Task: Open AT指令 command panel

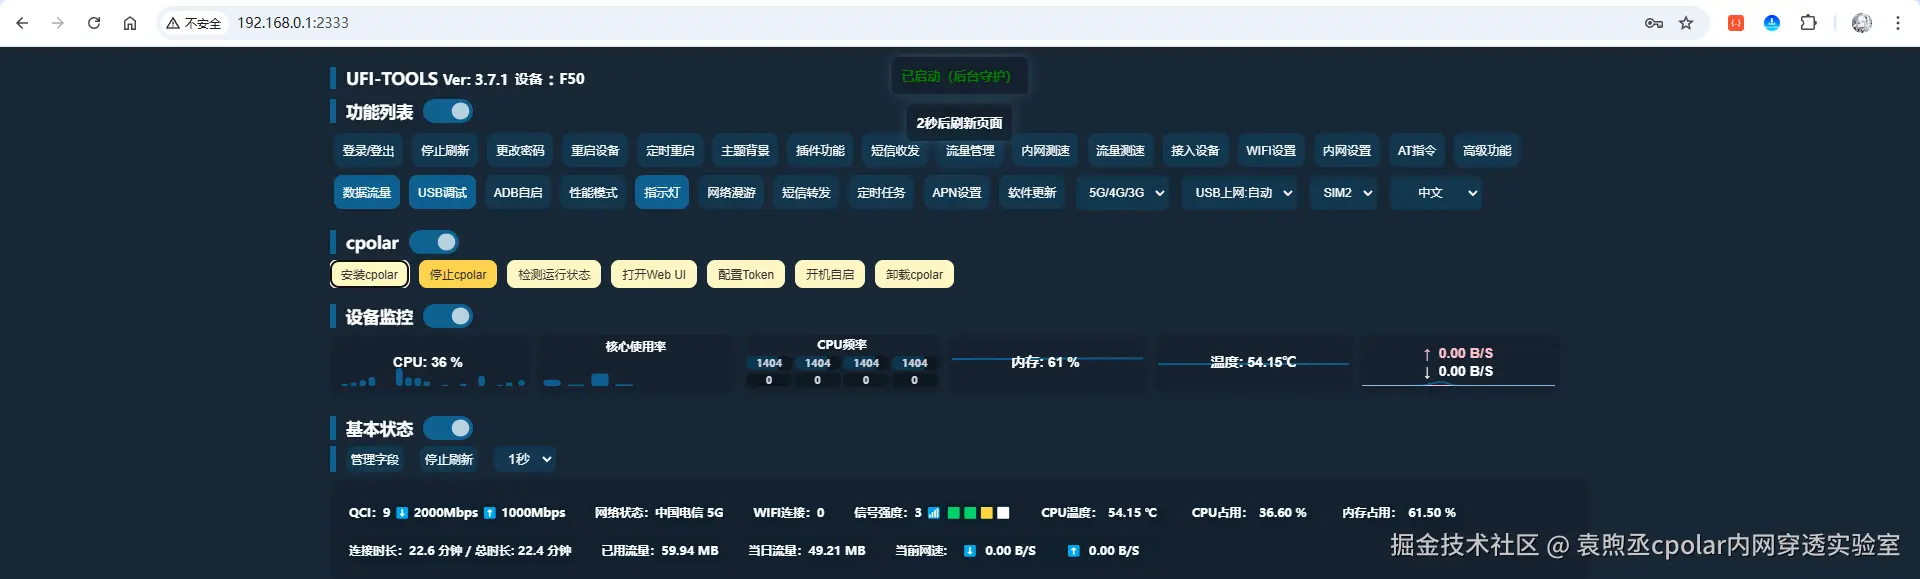Action: point(1416,150)
